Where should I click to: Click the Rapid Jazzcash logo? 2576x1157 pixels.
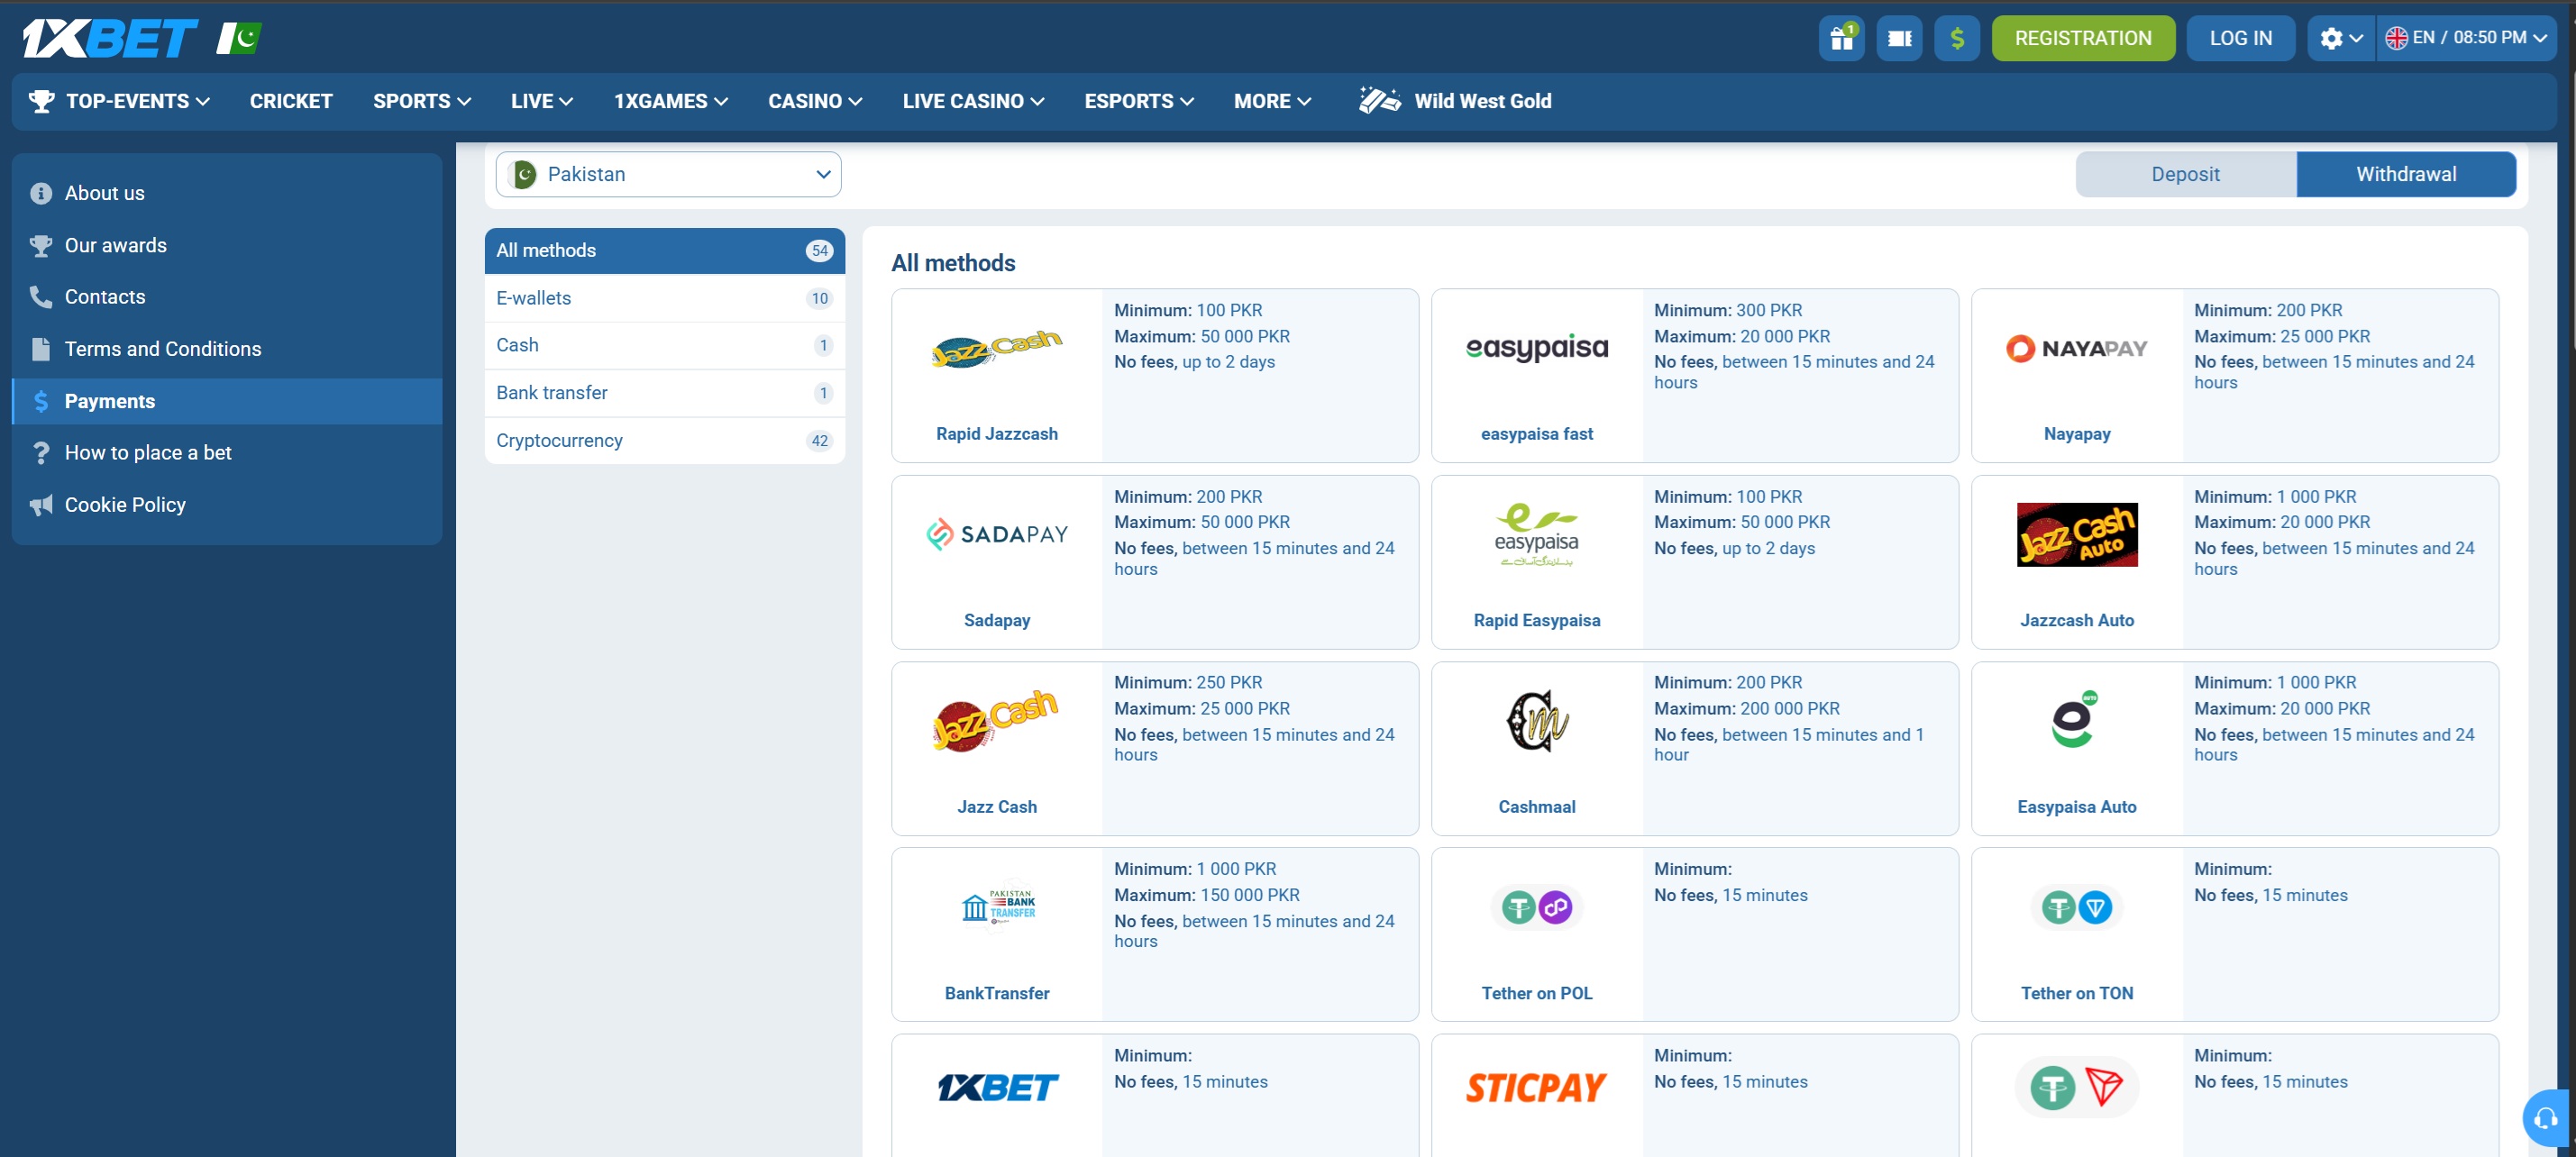996,349
